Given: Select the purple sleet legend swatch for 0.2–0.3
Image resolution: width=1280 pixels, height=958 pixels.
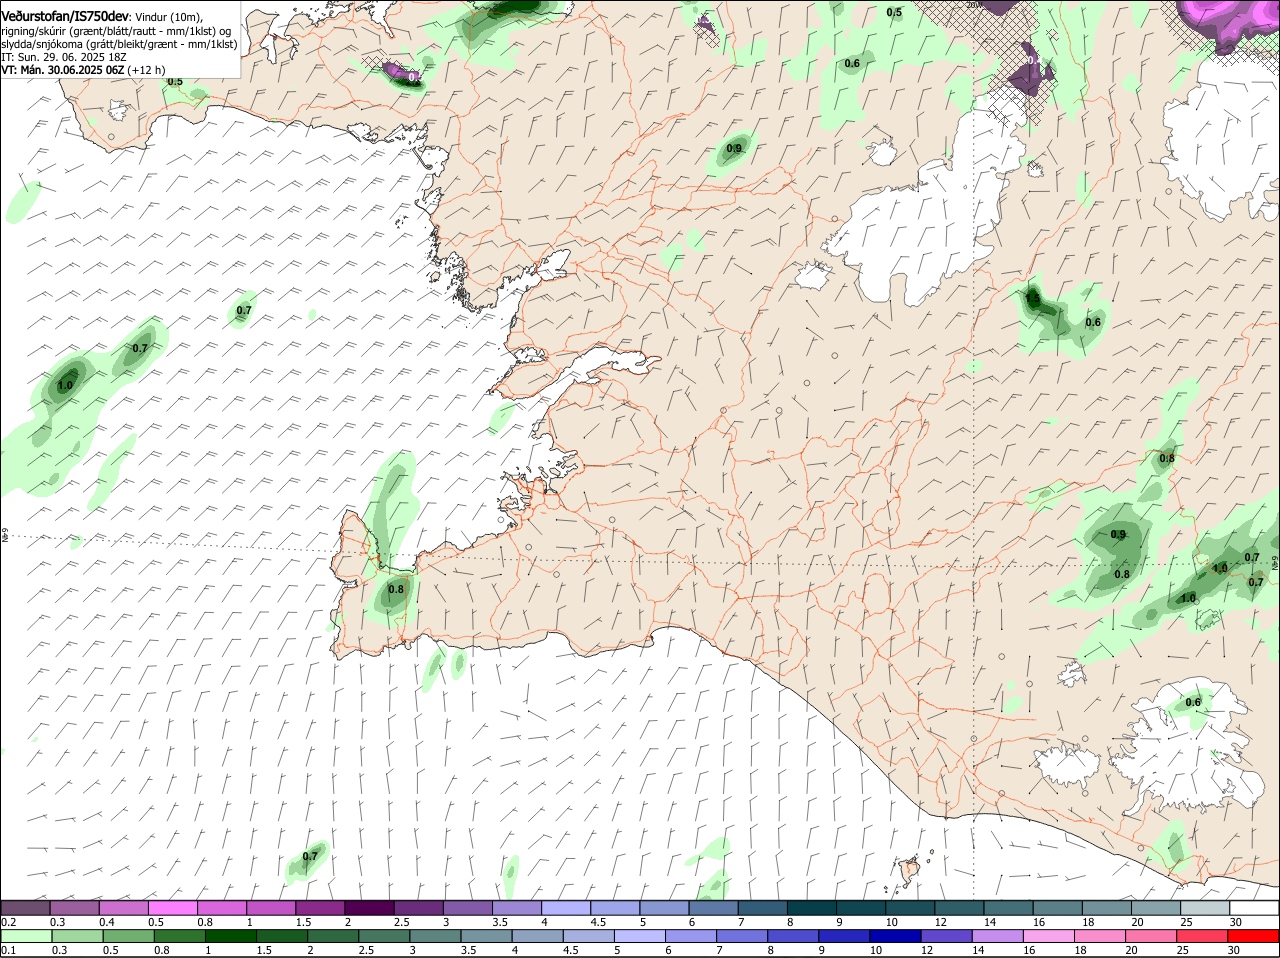Looking at the screenshot, I should click(x=26, y=908).
